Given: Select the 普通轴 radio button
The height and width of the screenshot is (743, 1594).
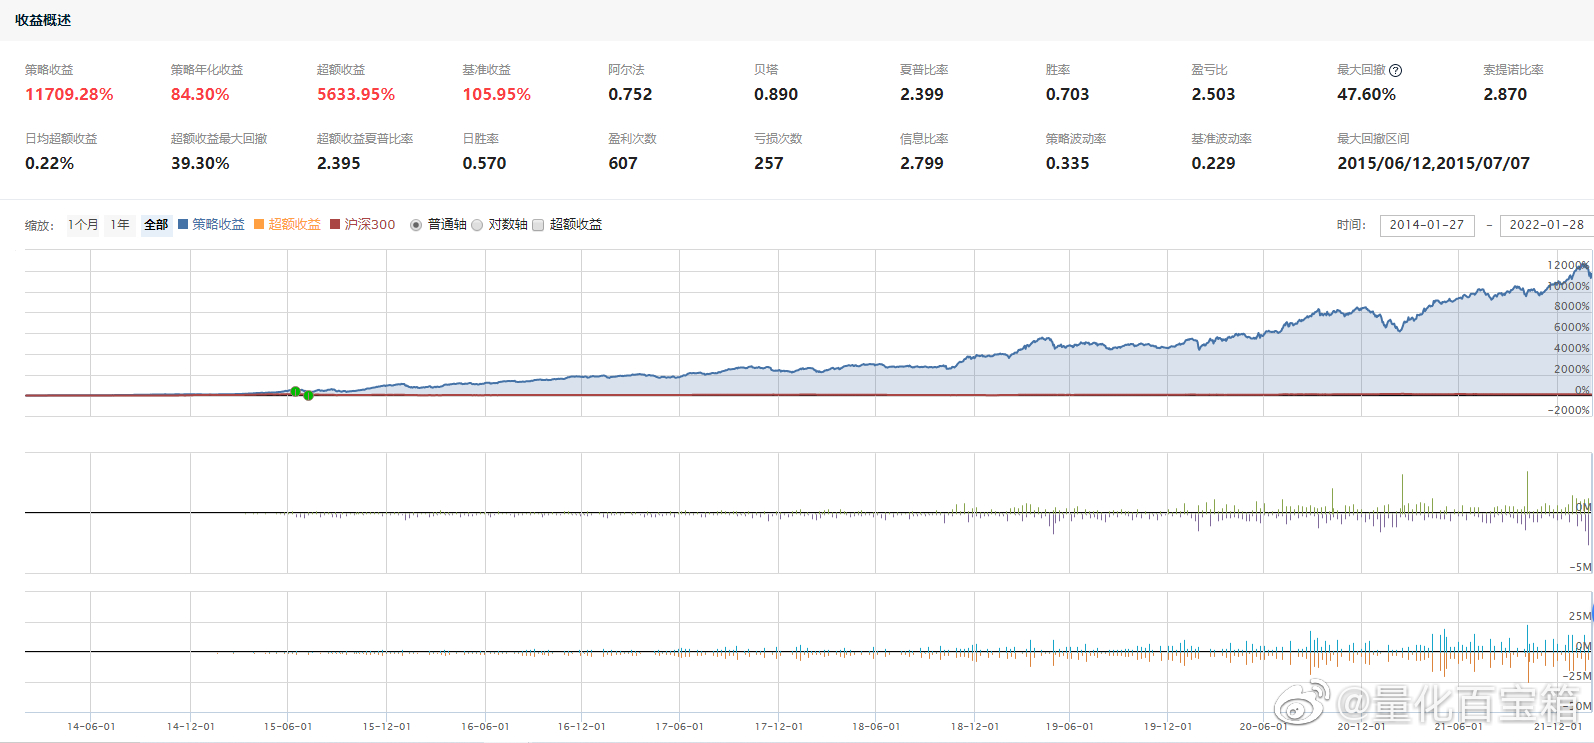Looking at the screenshot, I should click(x=416, y=225).
